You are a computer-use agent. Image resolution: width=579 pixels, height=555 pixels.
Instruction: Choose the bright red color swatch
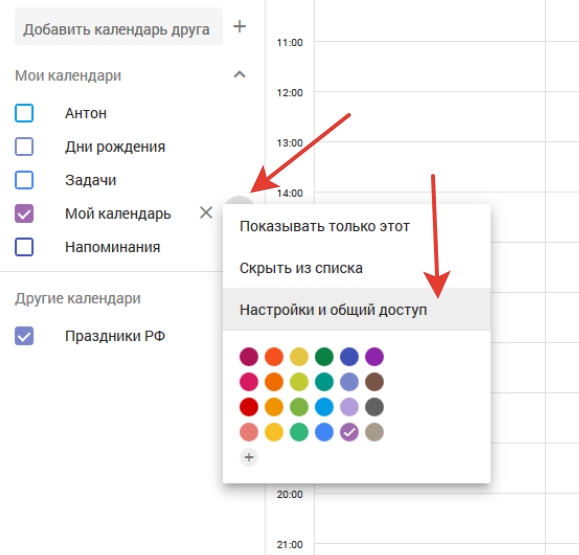click(x=249, y=407)
